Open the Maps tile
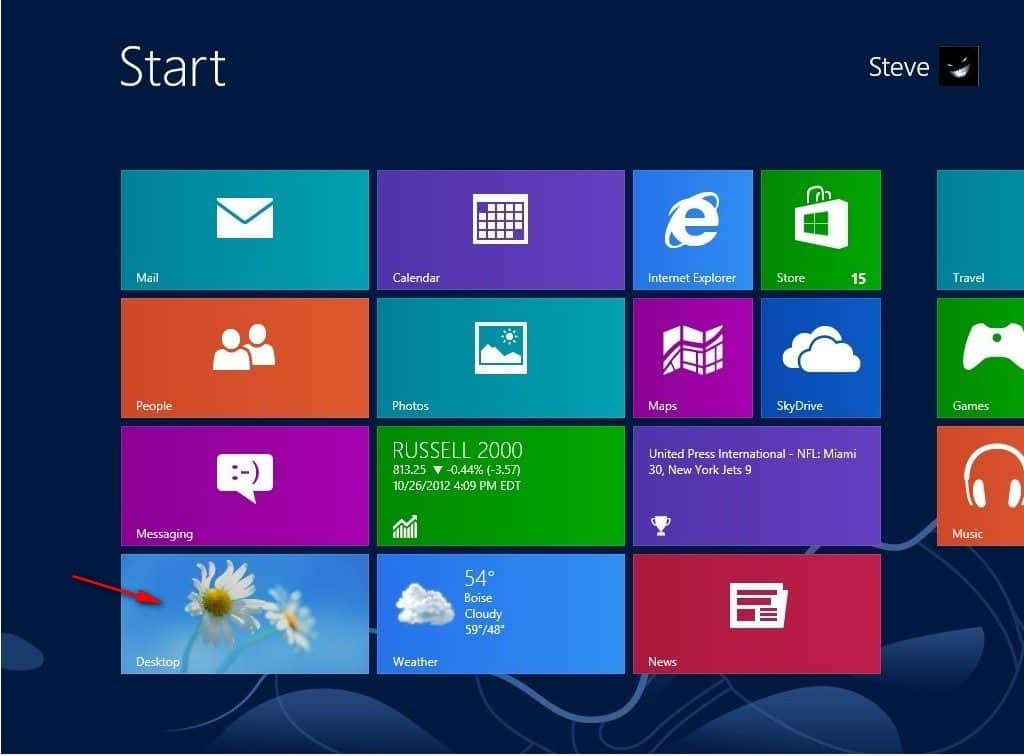Screen dimensions: 1024x756 (693, 358)
